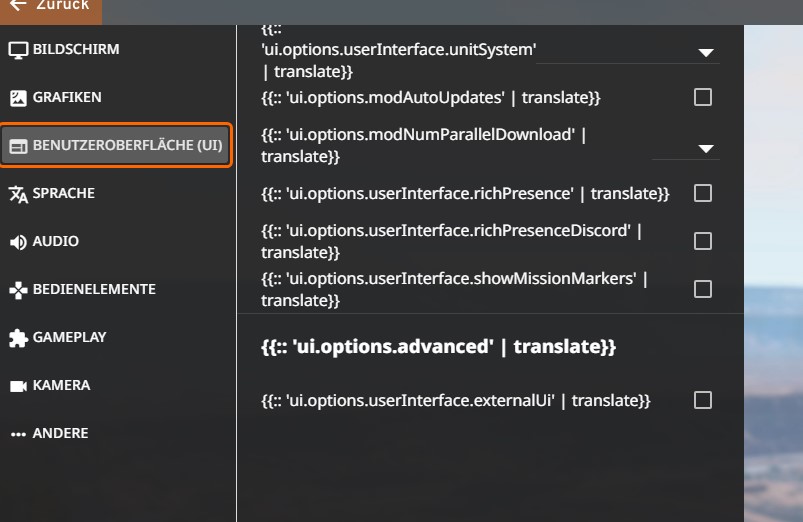Click the Benutzeroberfläche window icon
Screen dimensions: 803x522
[x=18, y=146]
